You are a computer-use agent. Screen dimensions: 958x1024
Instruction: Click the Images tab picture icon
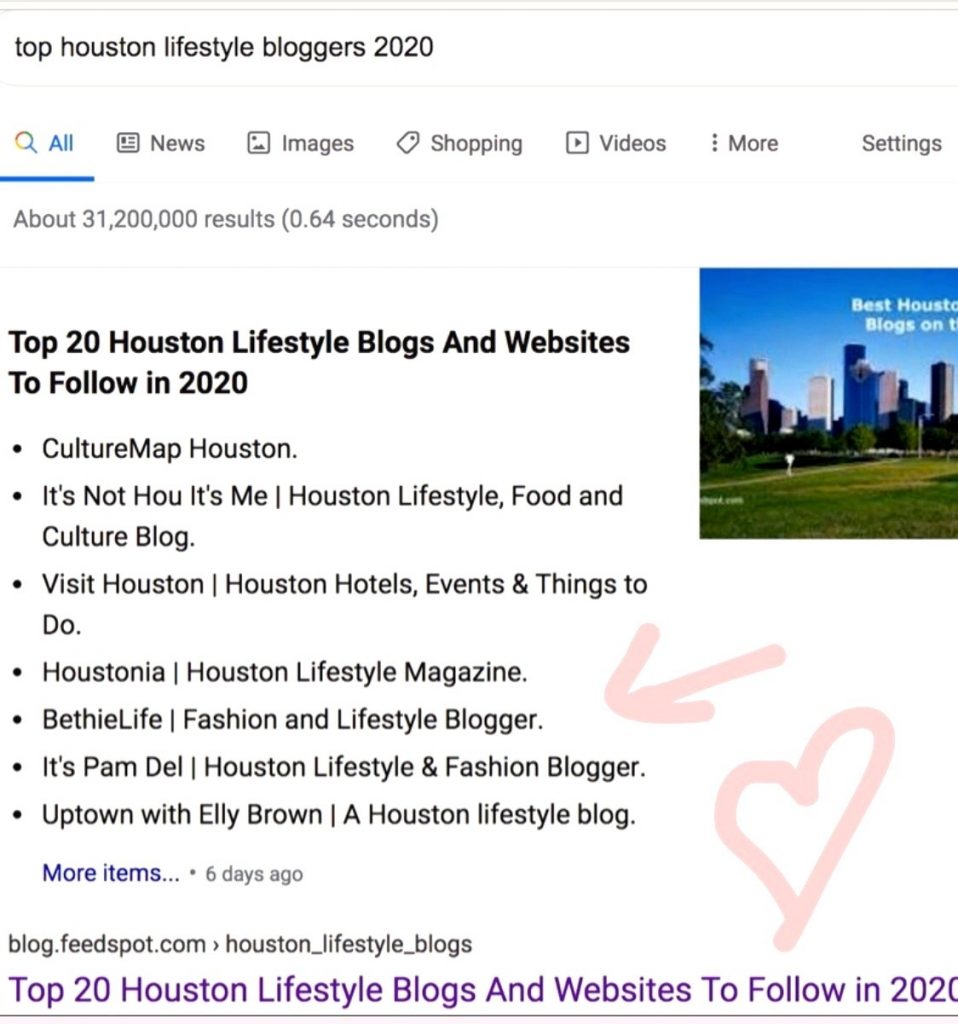[259, 142]
